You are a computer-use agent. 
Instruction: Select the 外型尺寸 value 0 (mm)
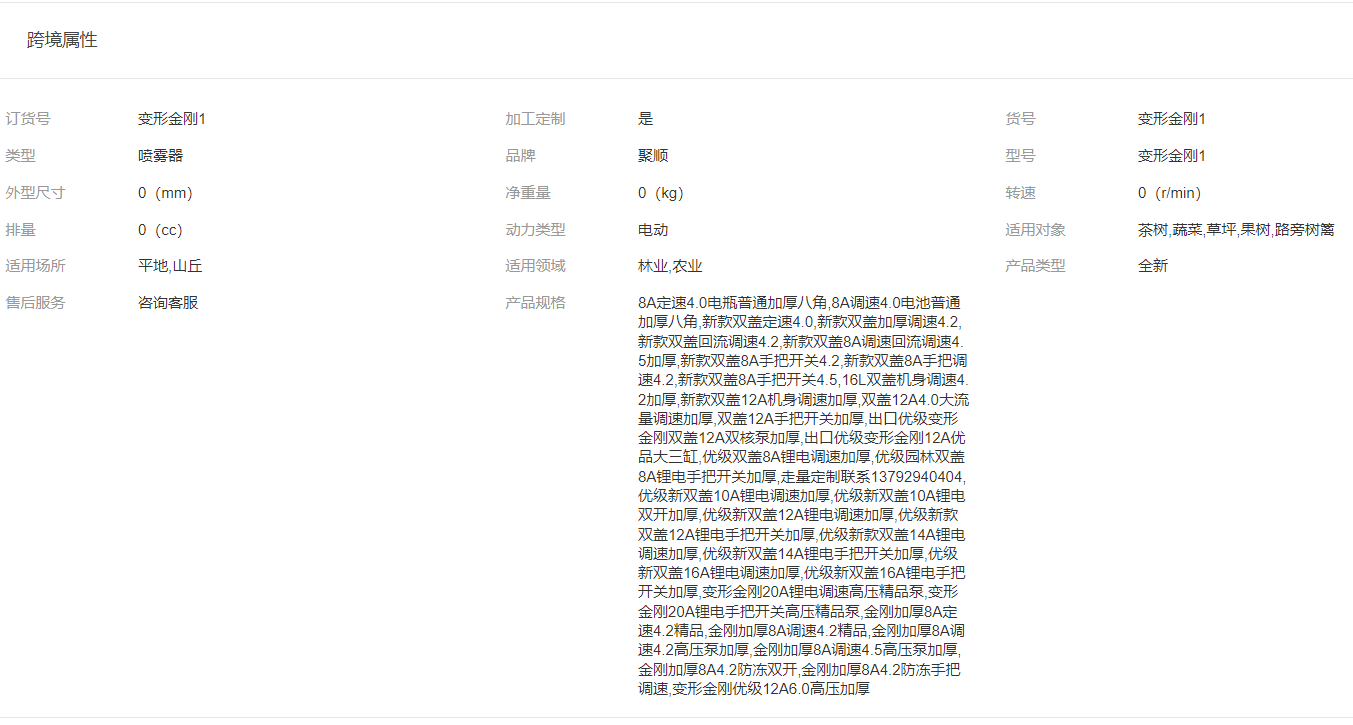165,193
